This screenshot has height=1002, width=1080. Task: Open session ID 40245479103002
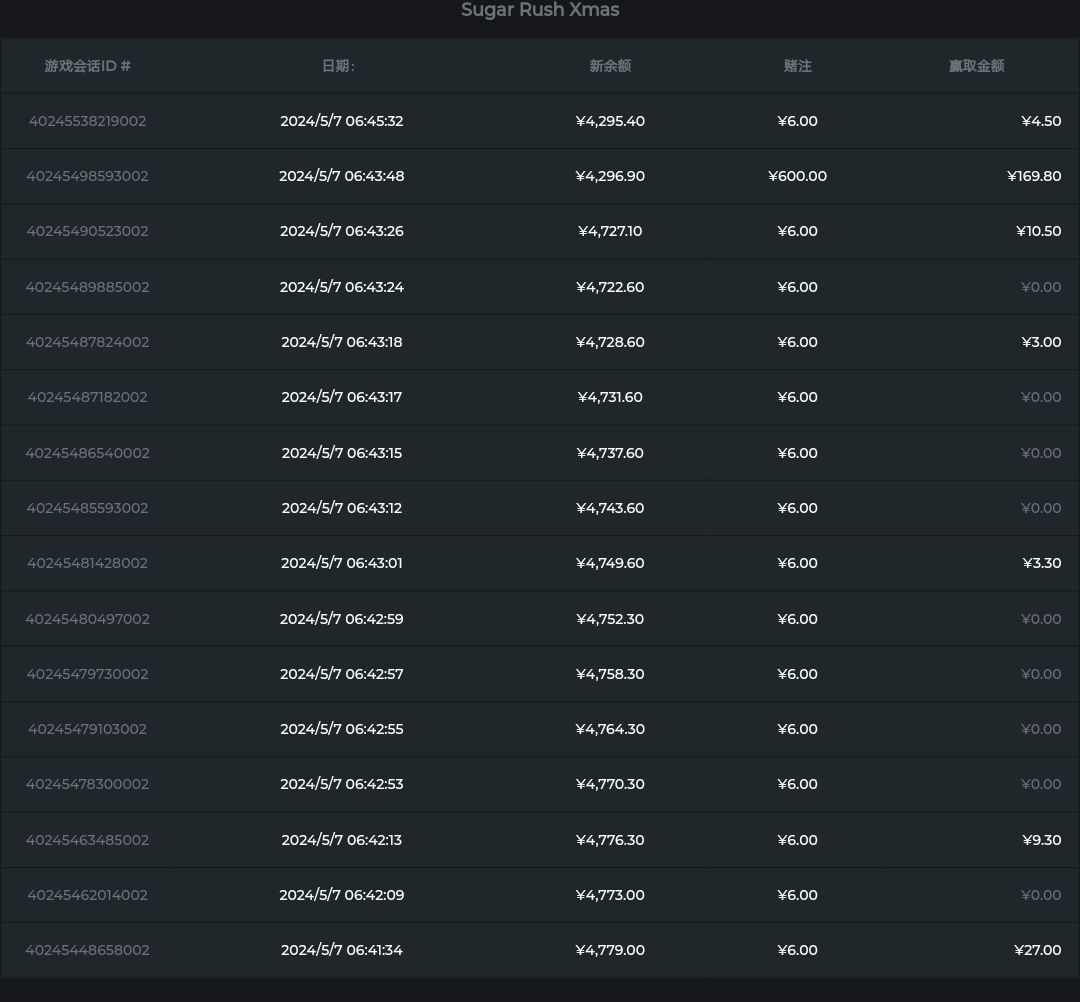pos(87,729)
